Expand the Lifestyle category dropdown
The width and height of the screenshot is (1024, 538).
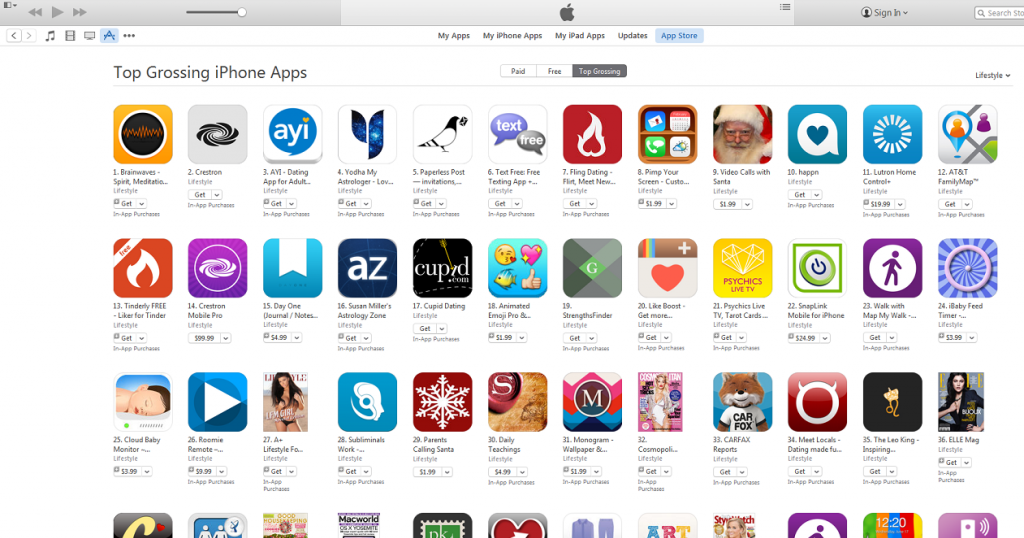pyautogui.click(x=993, y=76)
